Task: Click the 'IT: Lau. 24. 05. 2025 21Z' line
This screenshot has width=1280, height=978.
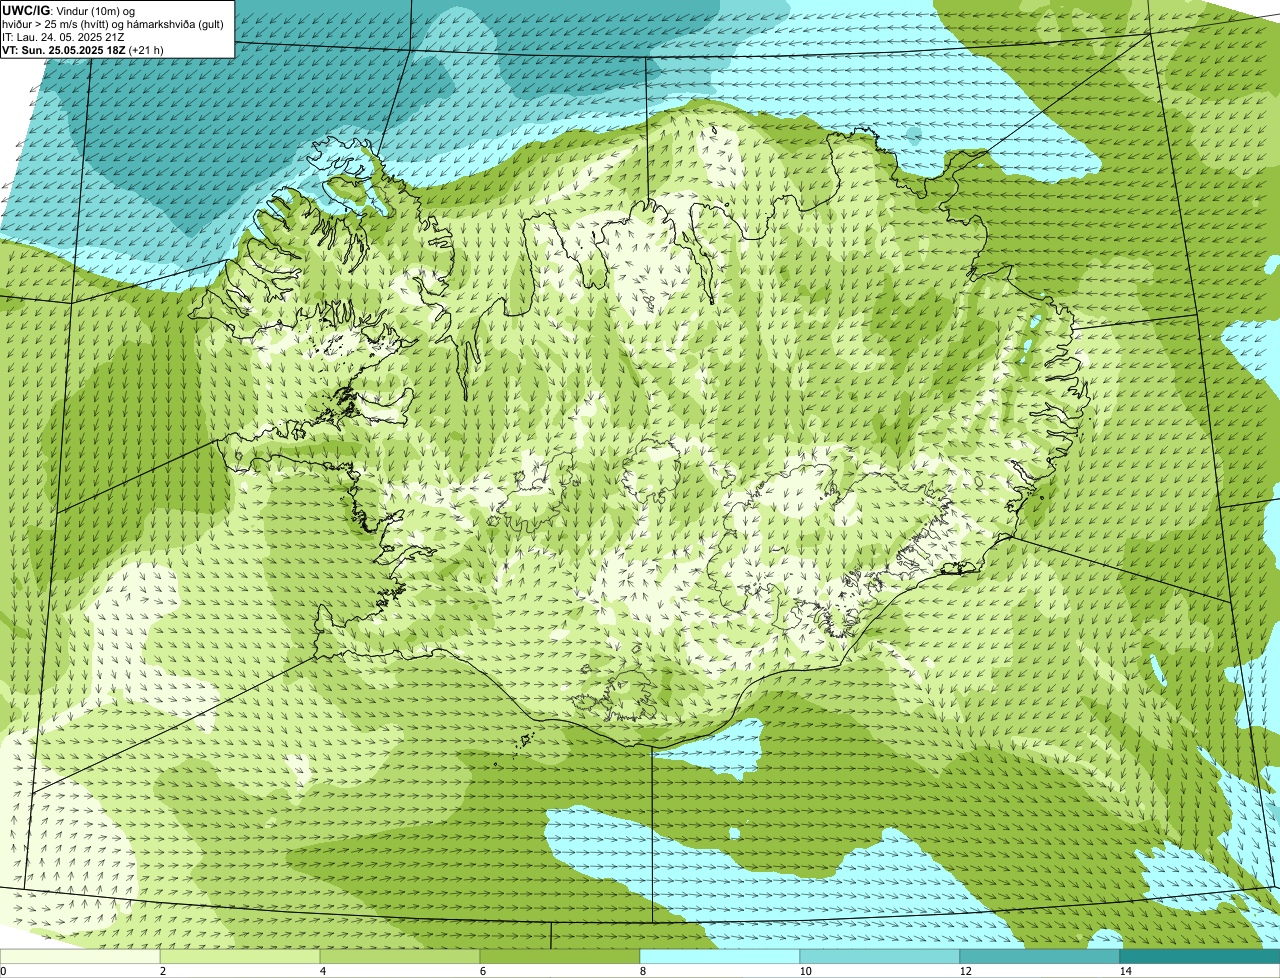Action: 64,37
